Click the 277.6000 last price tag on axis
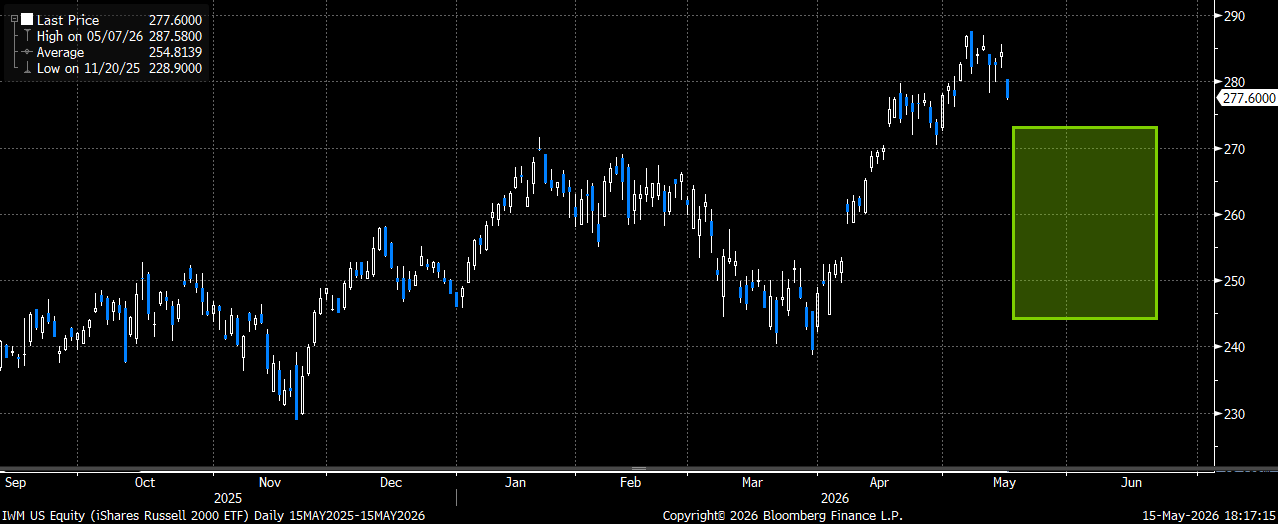The width and height of the screenshot is (1278, 524). [x=1249, y=98]
